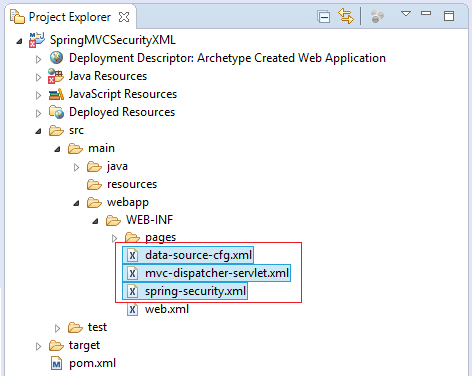This screenshot has height=376, width=472.
Task: Click the focus on working set icon
Action: click(x=377, y=16)
